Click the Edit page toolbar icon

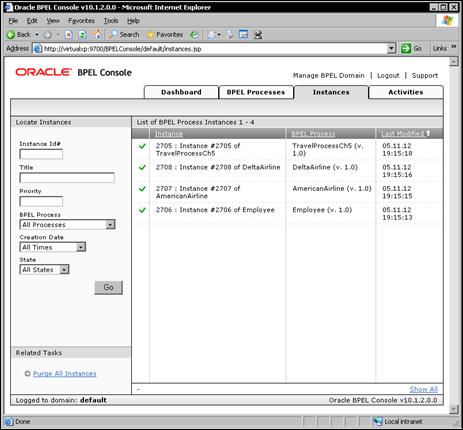pyautogui.click(x=244, y=35)
